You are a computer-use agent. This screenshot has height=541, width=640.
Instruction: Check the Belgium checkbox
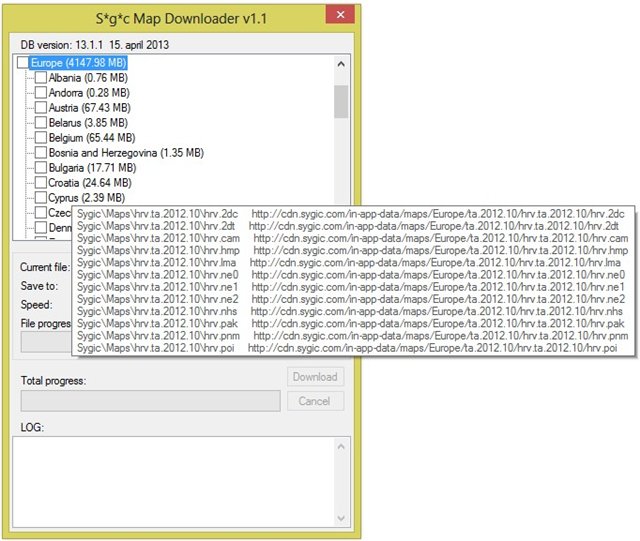point(40,138)
